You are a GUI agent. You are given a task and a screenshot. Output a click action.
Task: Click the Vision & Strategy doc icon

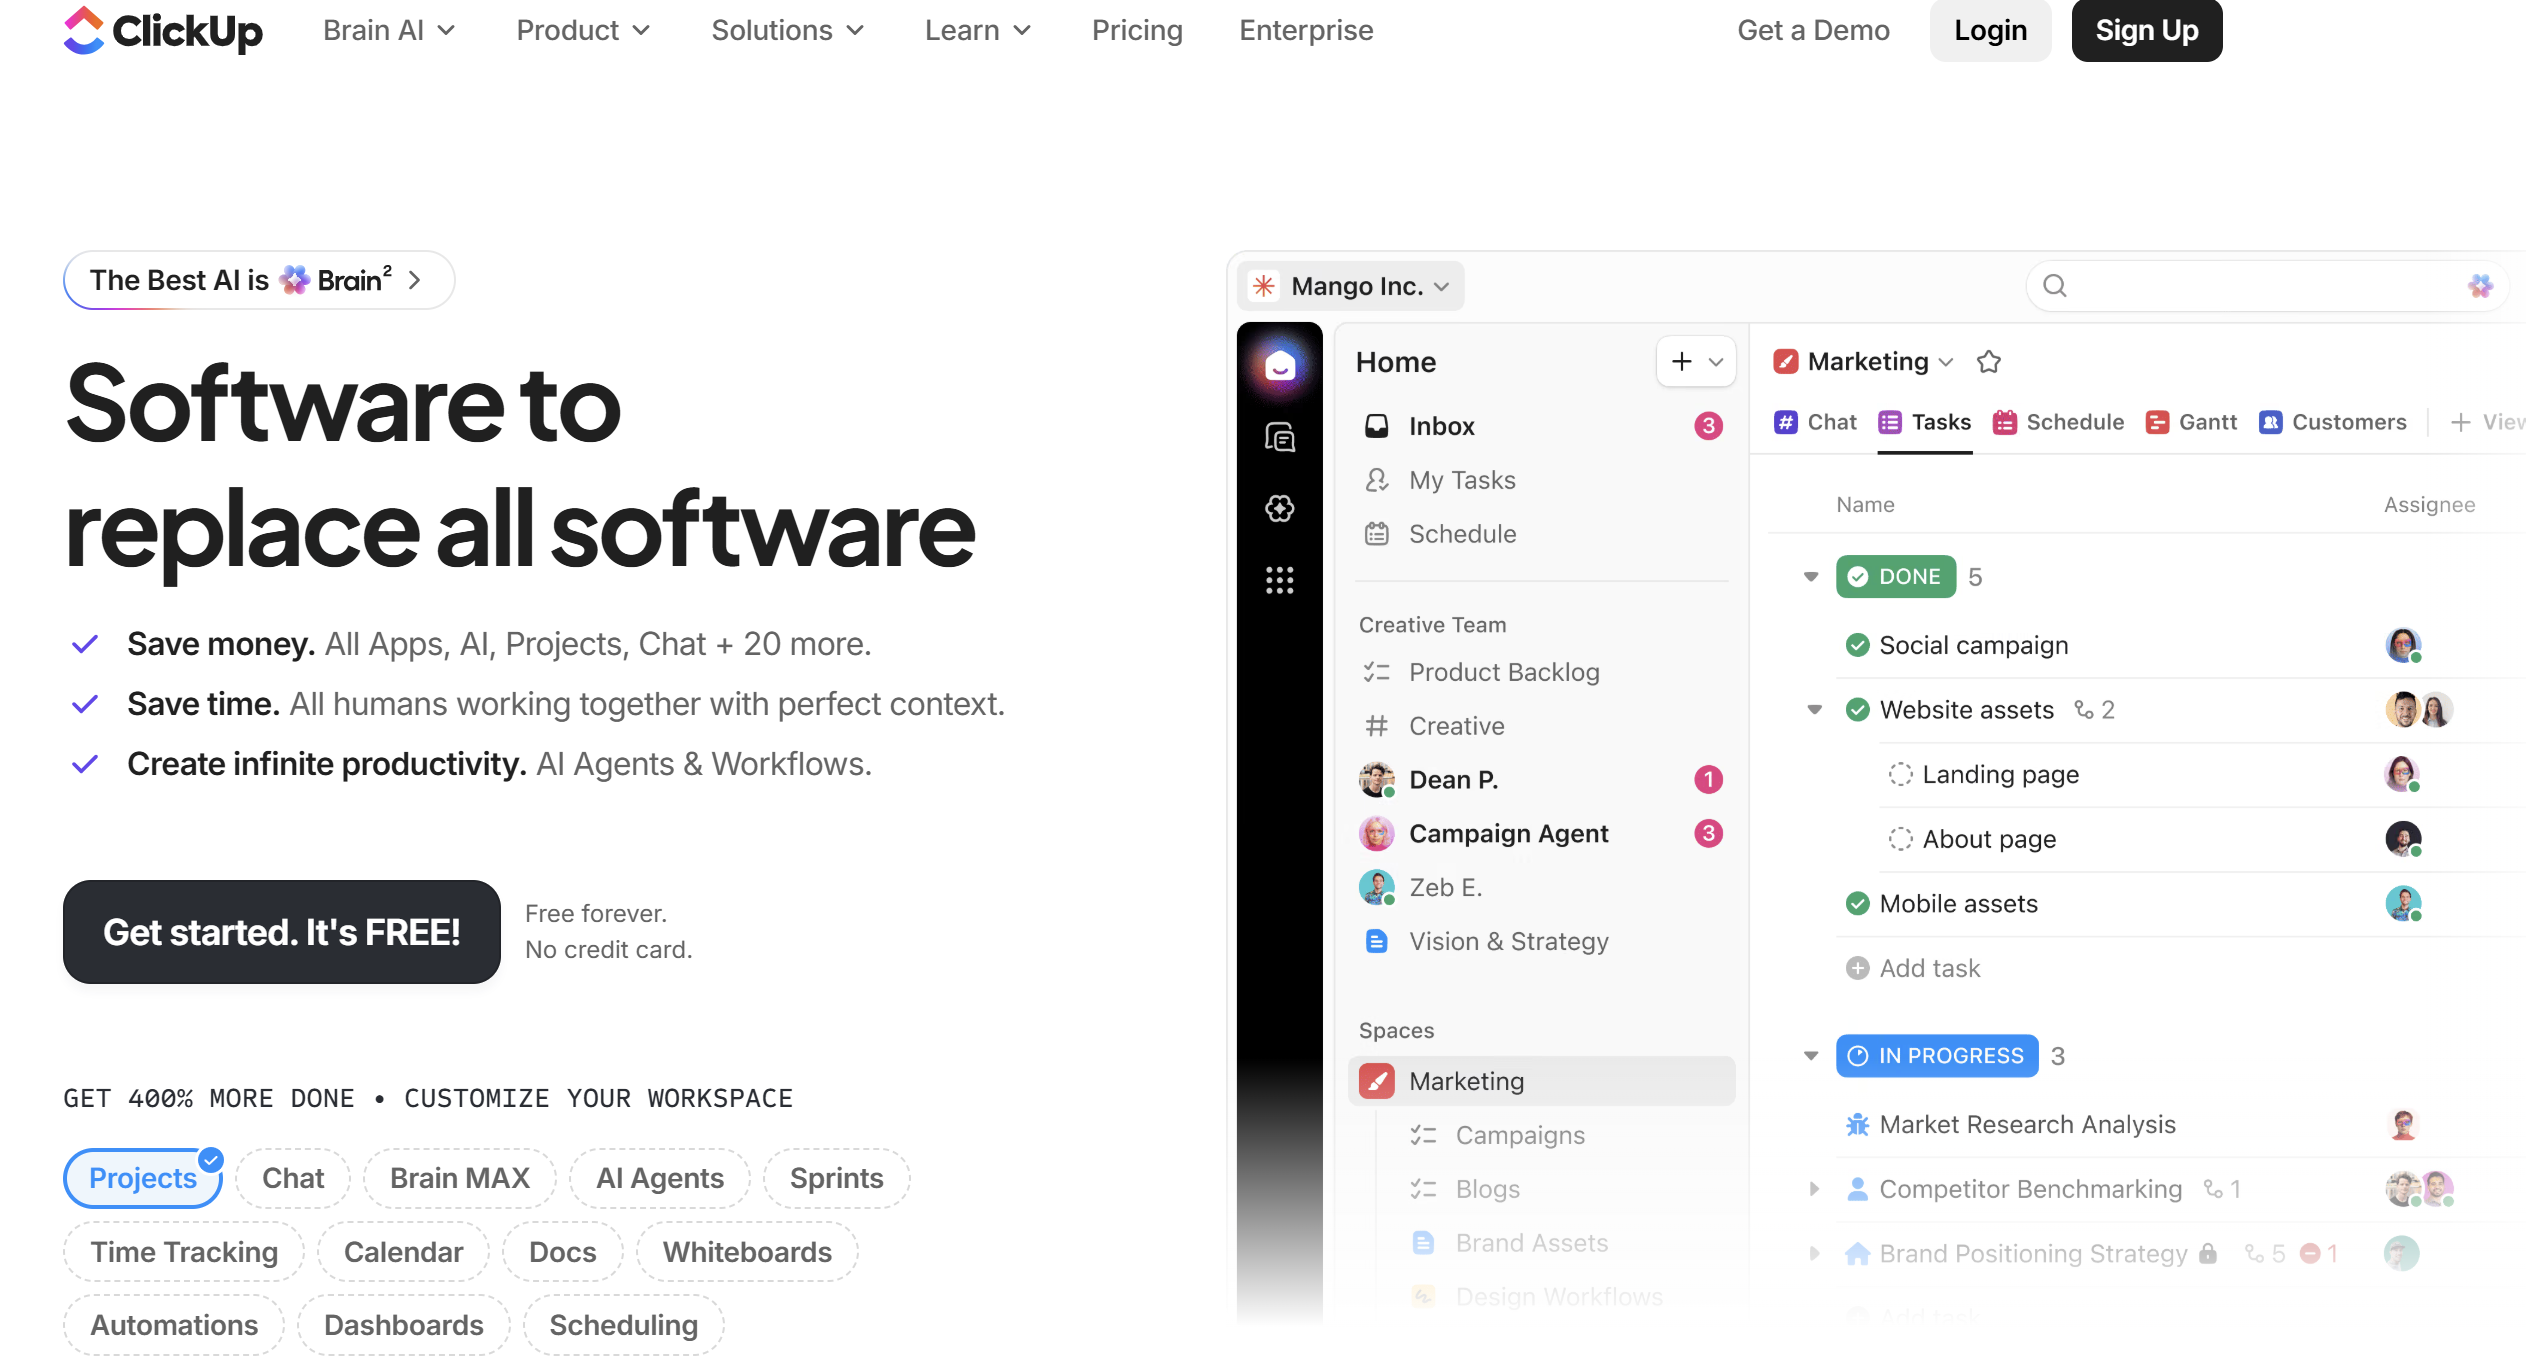[x=1377, y=942]
